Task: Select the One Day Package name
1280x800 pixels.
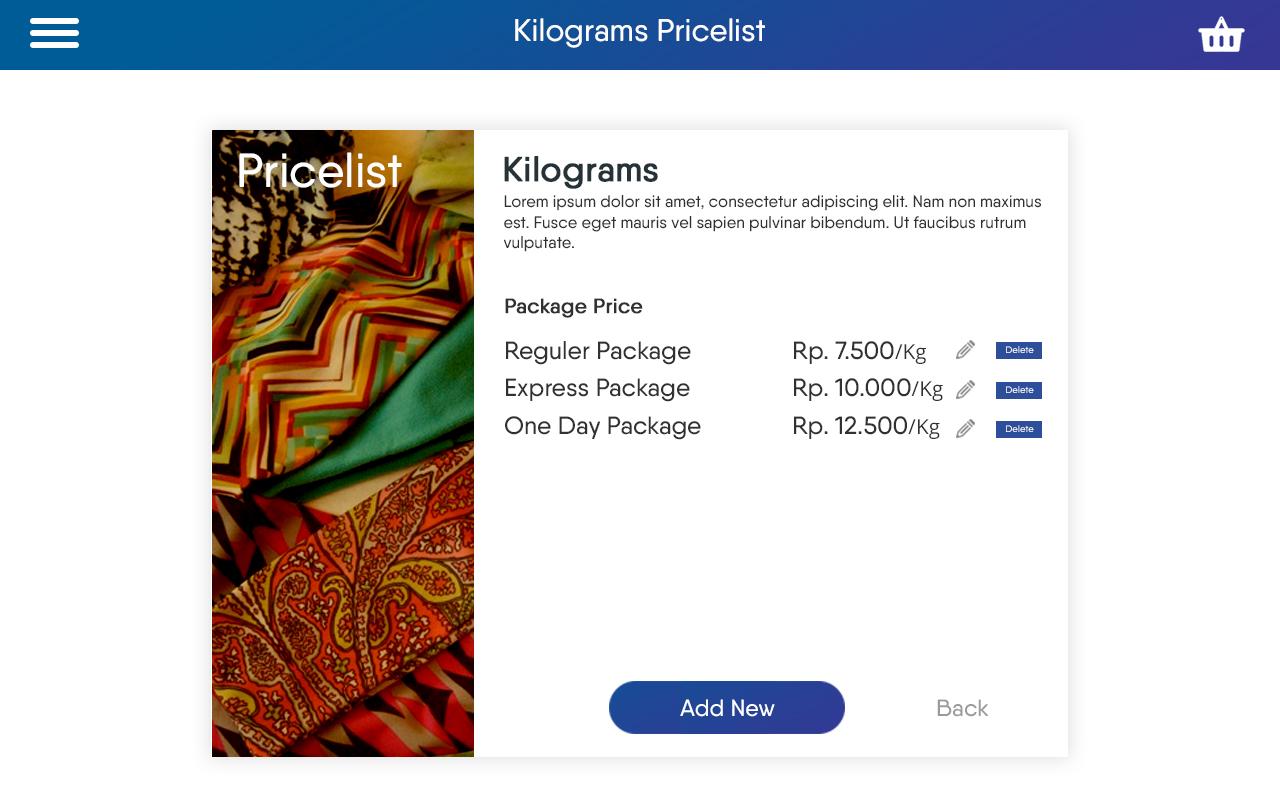Action: (x=602, y=426)
